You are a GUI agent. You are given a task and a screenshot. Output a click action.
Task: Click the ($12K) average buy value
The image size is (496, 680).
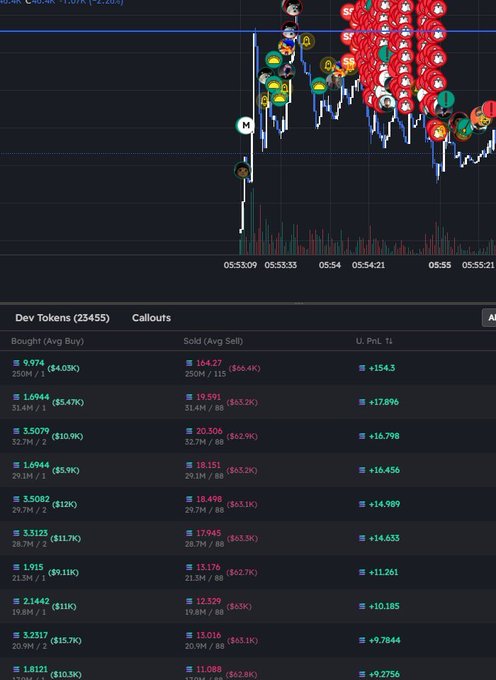64,504
